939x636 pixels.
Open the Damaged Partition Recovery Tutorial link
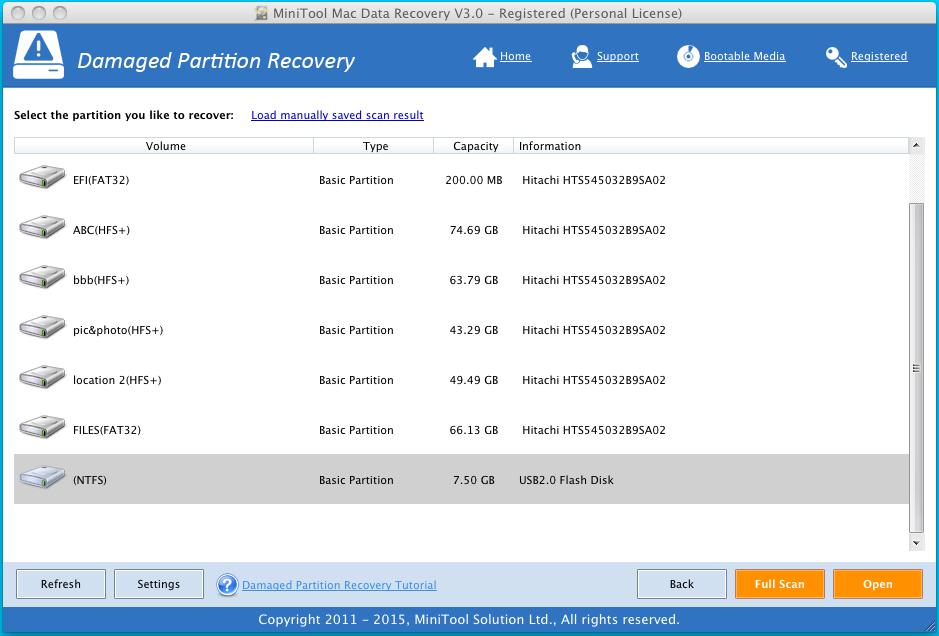point(339,585)
